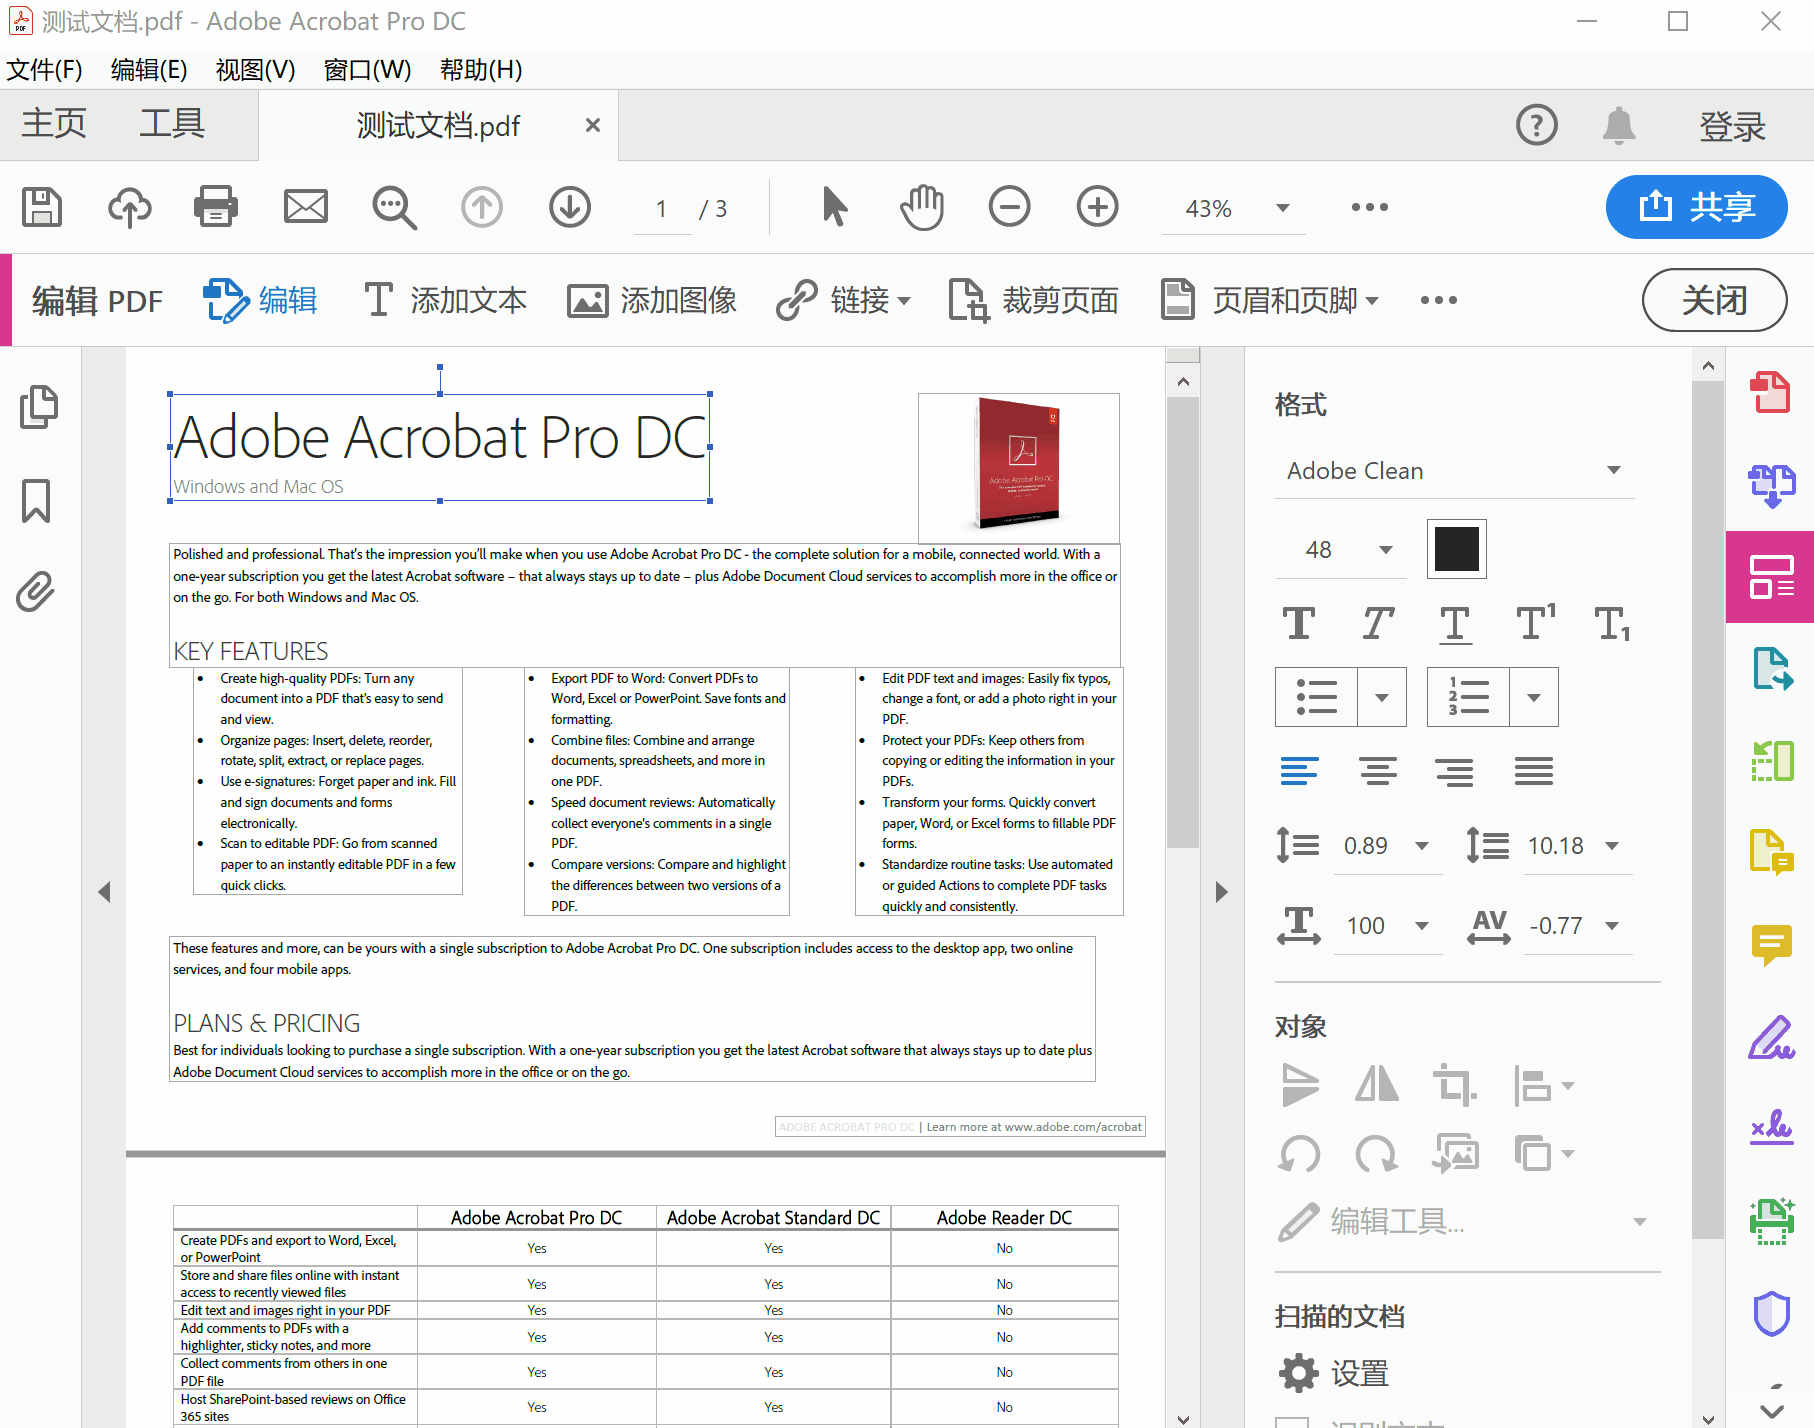Open Protect shield tool
The width and height of the screenshot is (1814, 1428).
click(x=1771, y=1313)
